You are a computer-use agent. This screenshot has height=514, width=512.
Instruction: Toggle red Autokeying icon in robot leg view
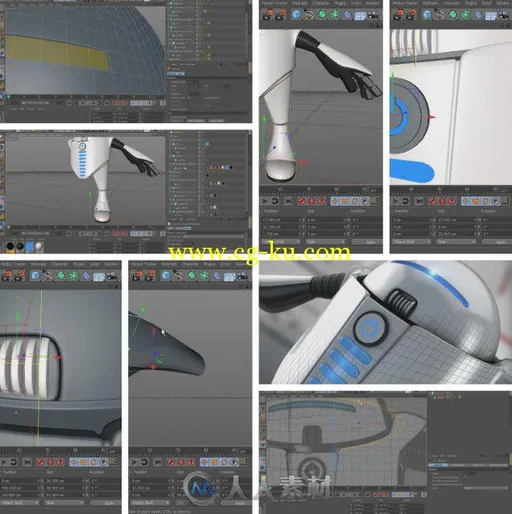311,201
